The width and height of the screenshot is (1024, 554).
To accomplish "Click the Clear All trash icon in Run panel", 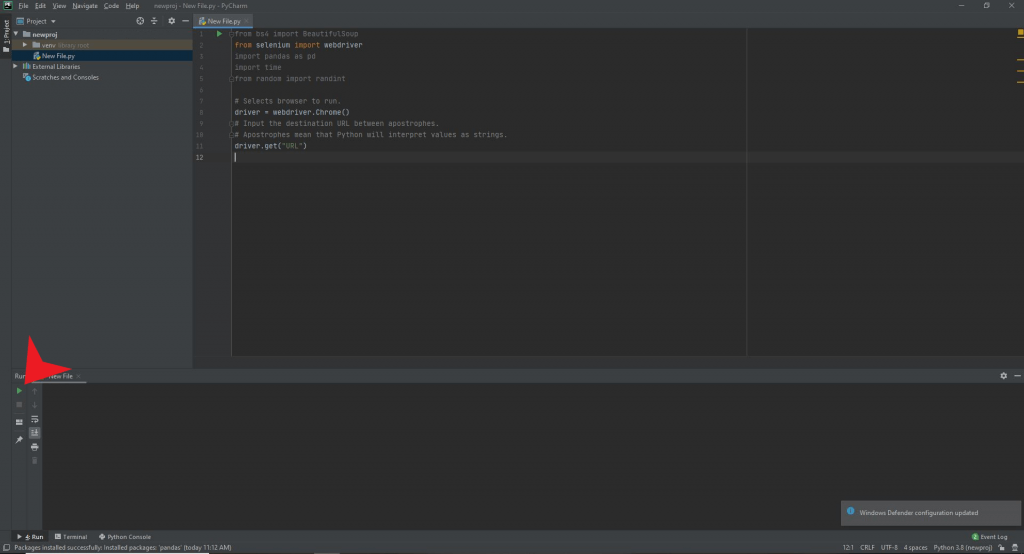I will click(x=35, y=460).
